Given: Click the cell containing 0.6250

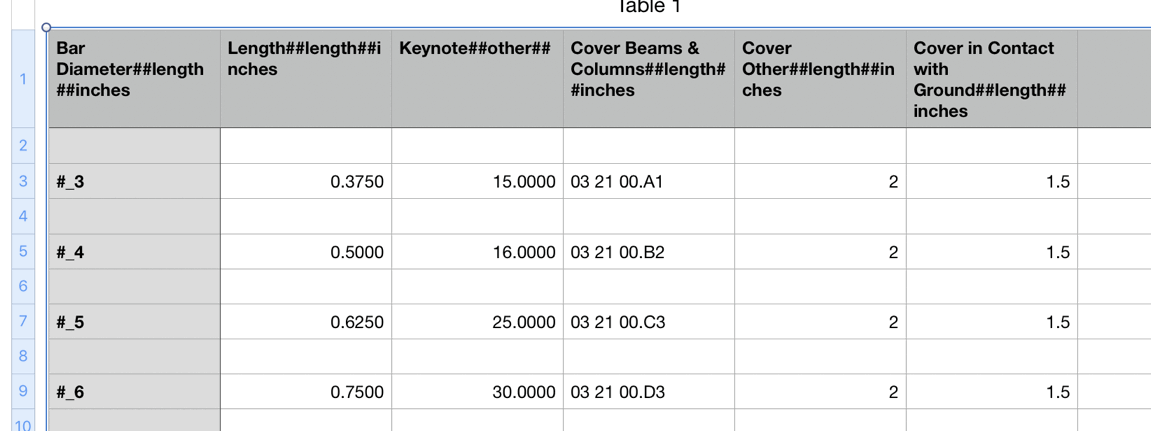Looking at the screenshot, I should pos(306,322).
